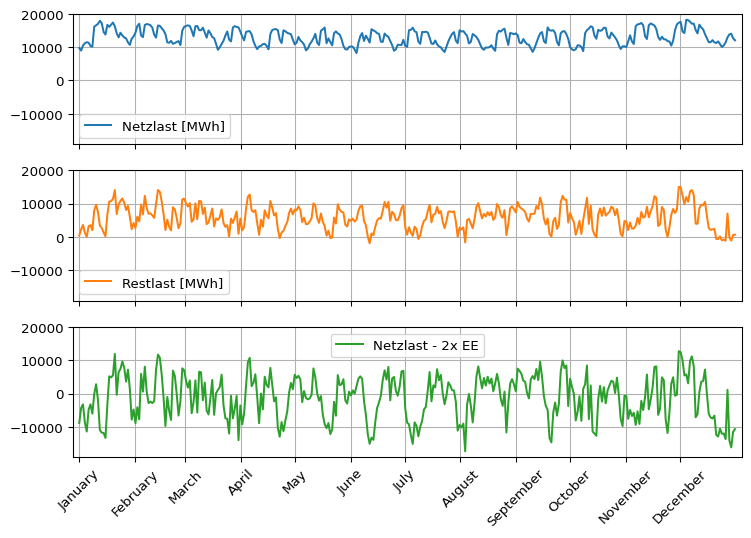Click the 20000 y-axis tick of top chart

44,15
